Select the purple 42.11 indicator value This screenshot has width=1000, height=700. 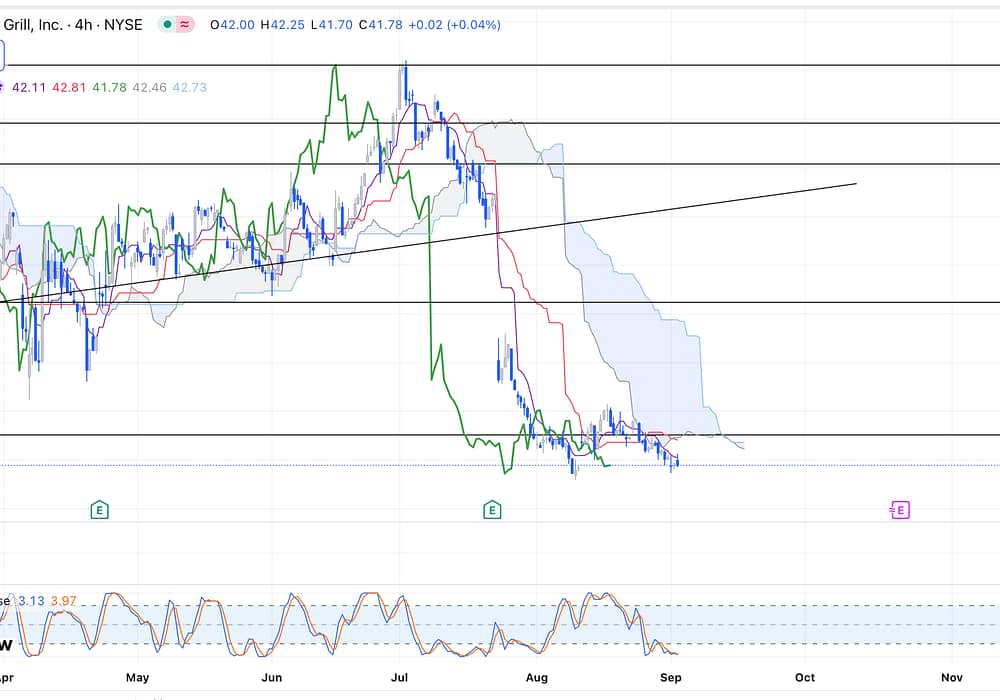(x=28, y=88)
